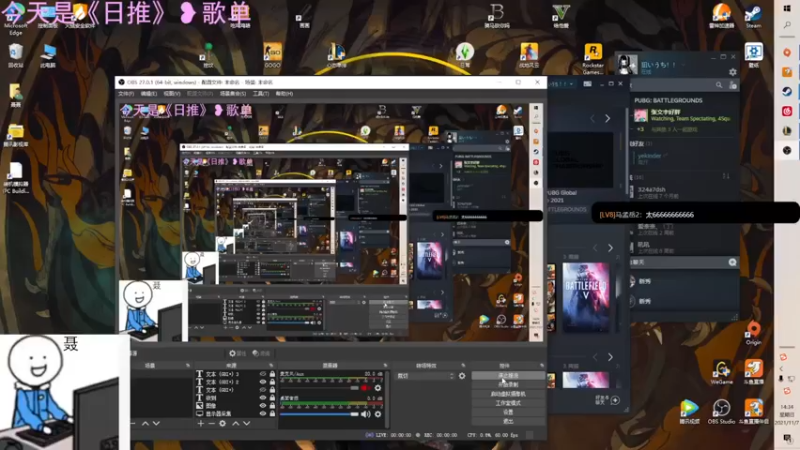Image resolution: width=800 pixels, height=450 pixels.
Task: Click 设置 button in OBS controls
Action: coord(508,412)
